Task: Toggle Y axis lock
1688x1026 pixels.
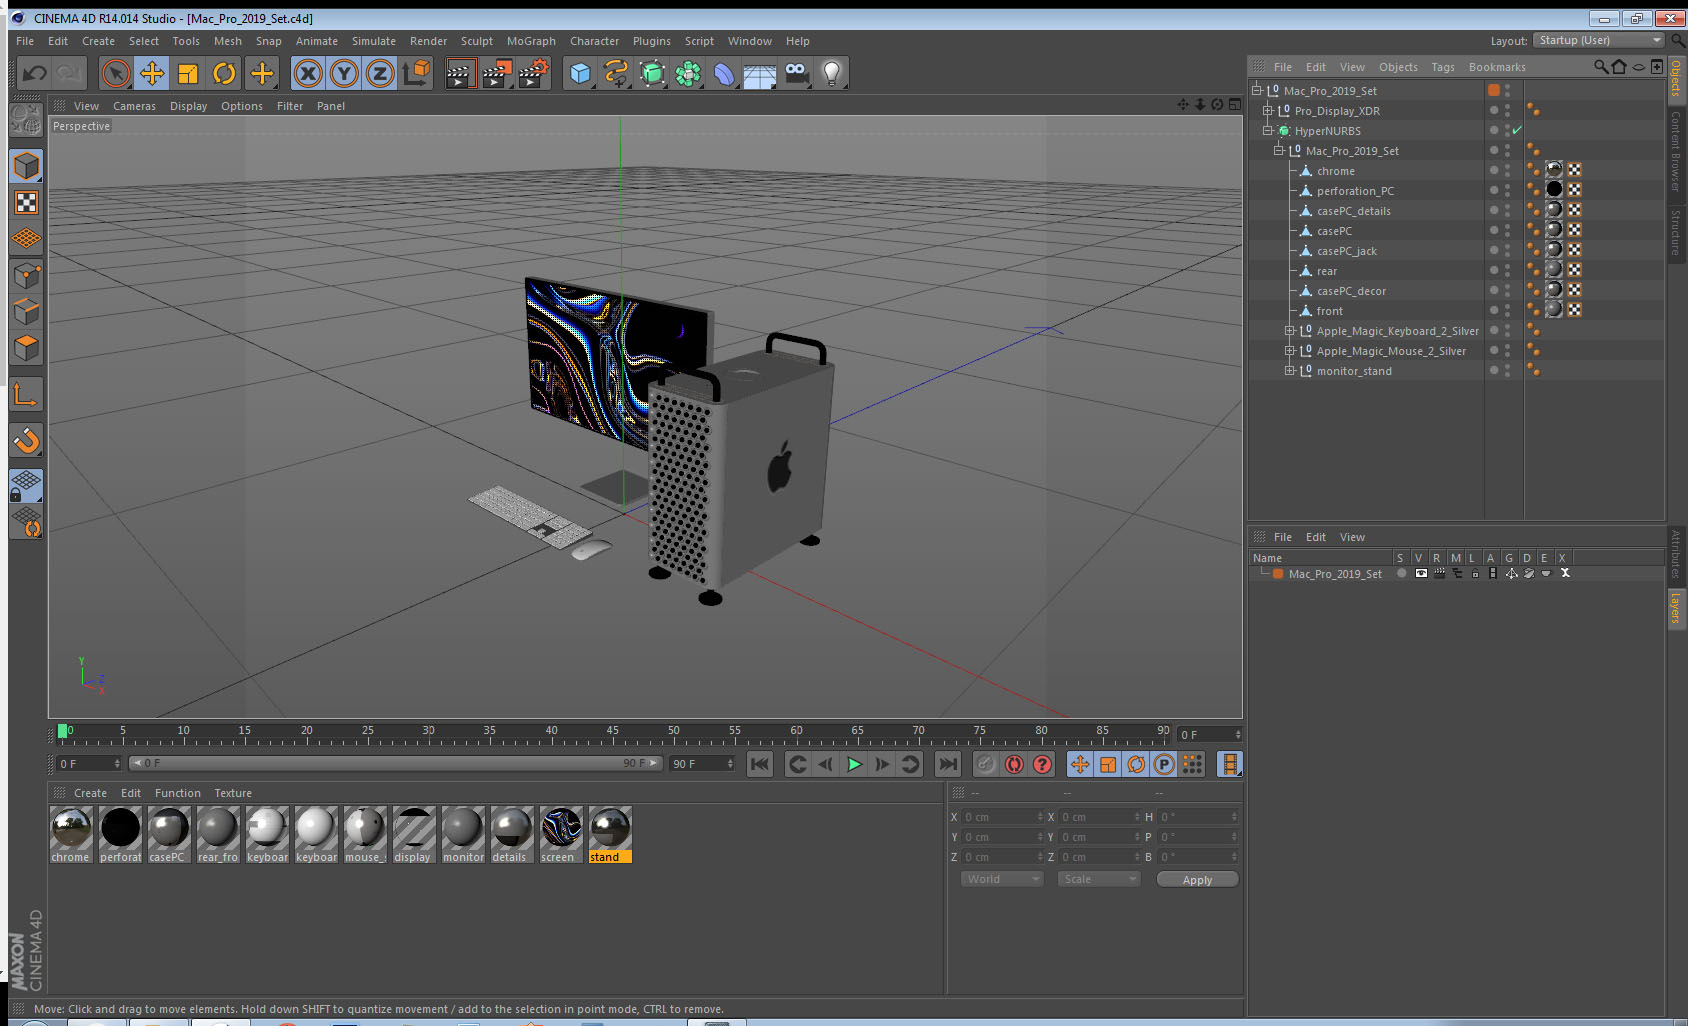Action: (344, 73)
